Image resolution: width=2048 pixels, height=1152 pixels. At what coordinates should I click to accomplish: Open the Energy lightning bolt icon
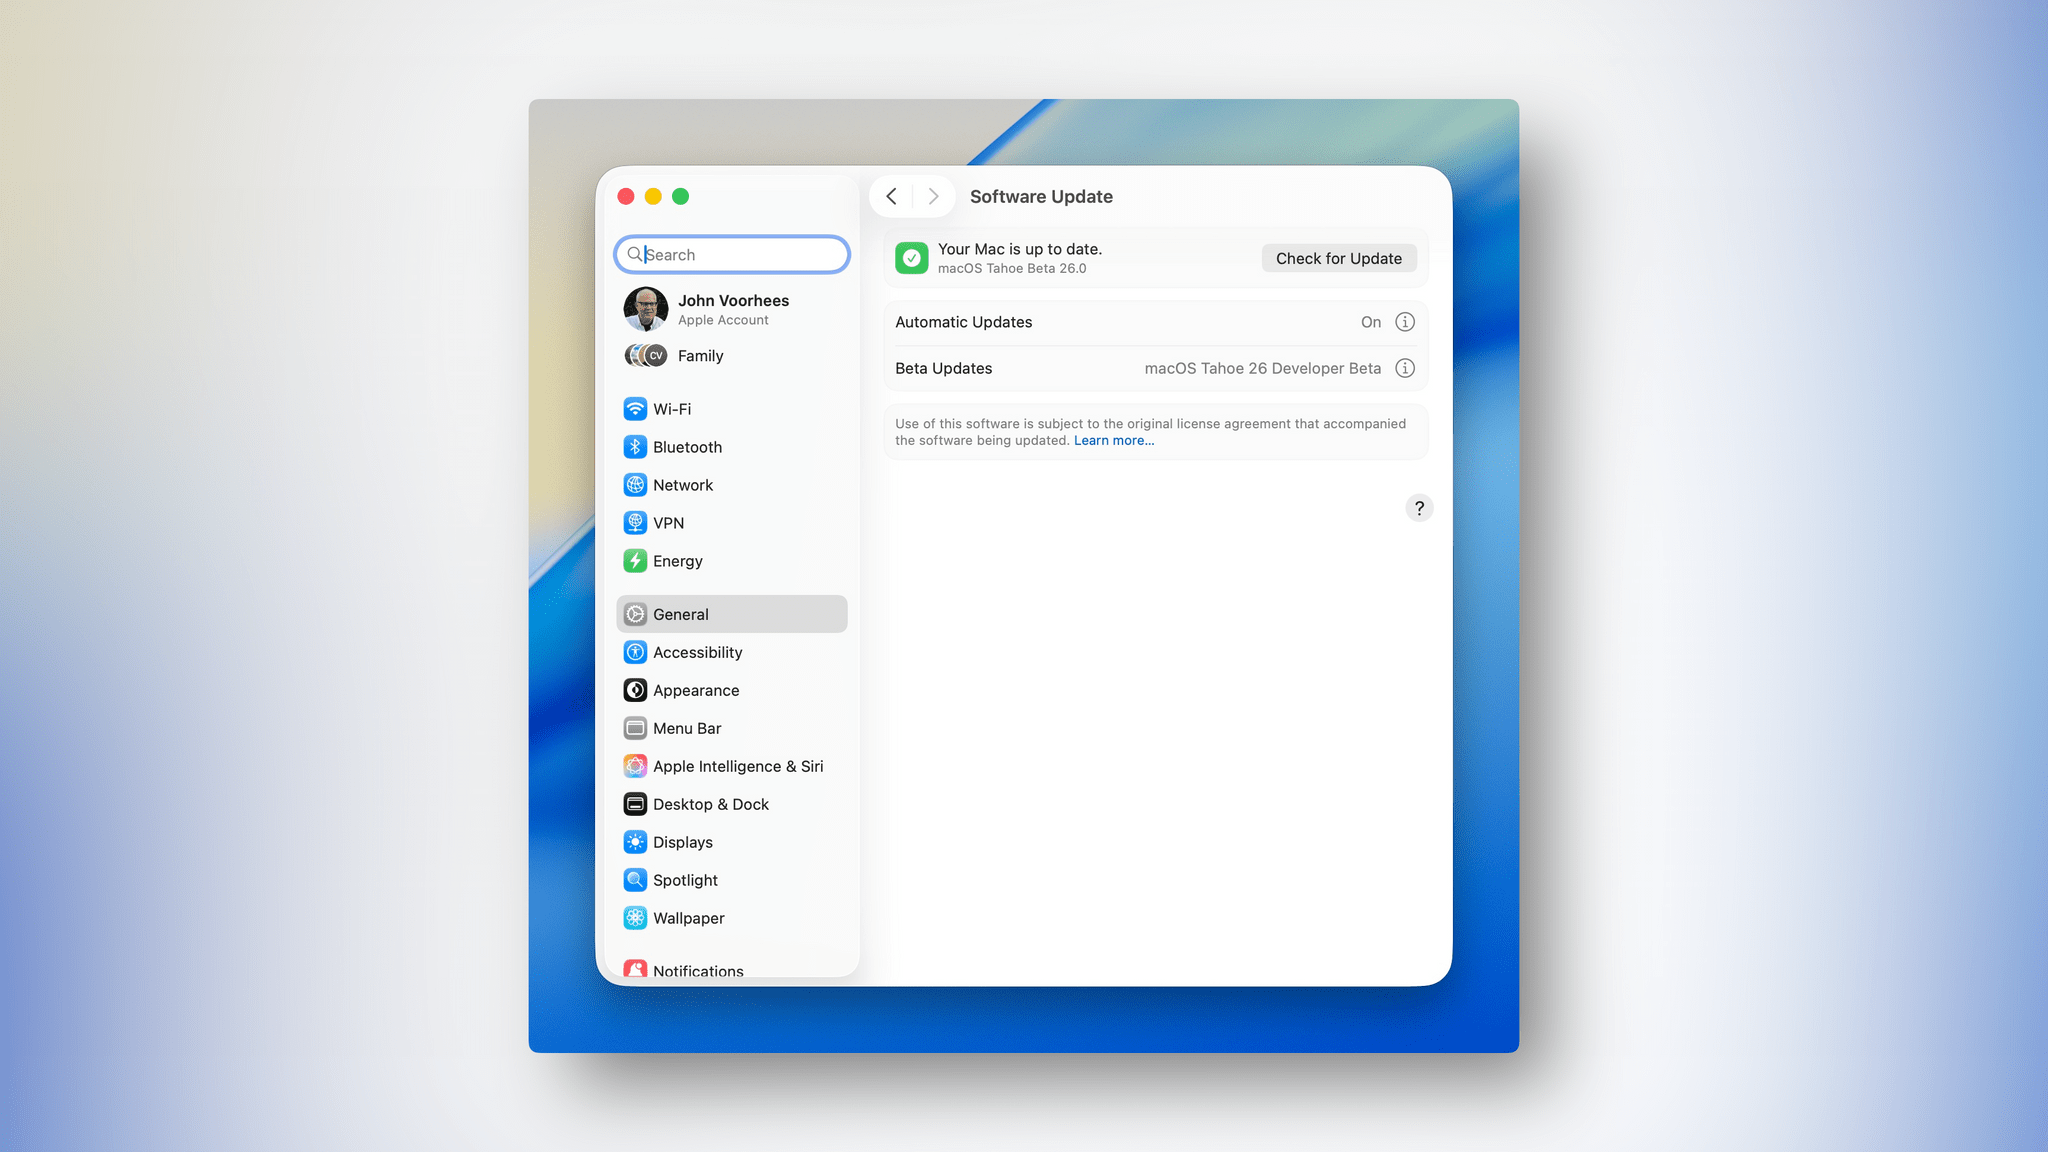635,561
